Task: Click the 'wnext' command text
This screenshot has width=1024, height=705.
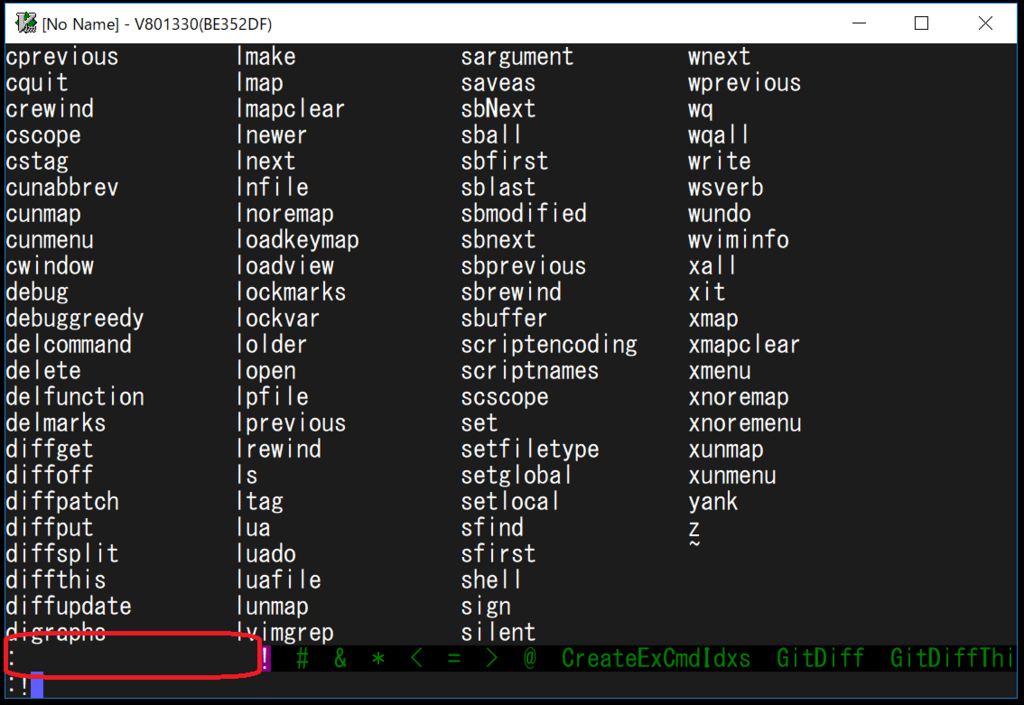Action: tap(719, 57)
